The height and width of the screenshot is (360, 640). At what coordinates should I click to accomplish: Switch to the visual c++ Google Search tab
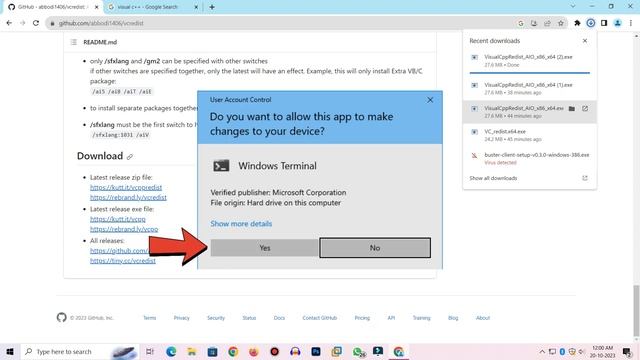coord(147,7)
